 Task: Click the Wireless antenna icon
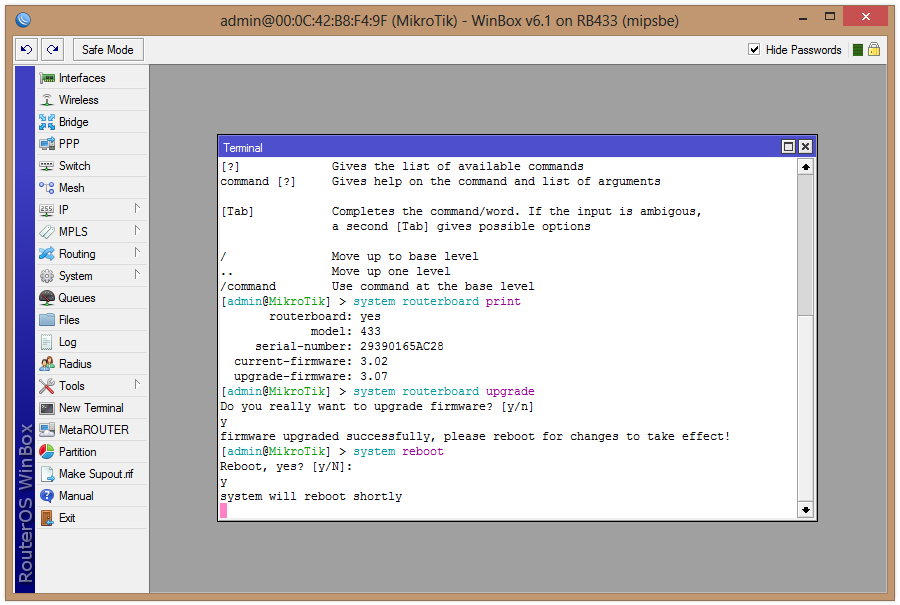coord(47,100)
